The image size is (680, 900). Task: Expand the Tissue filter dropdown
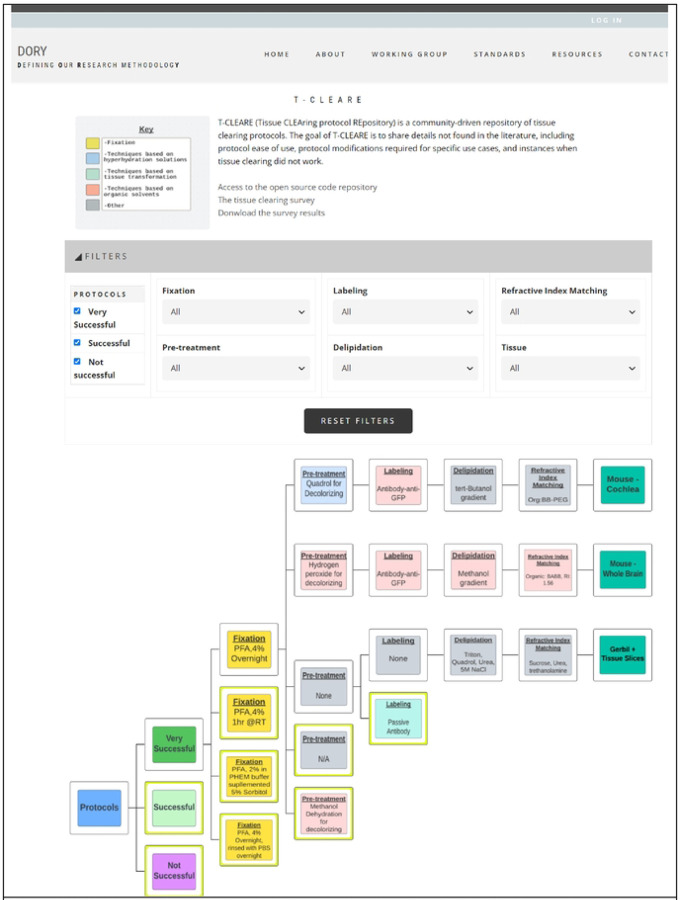pos(569,368)
